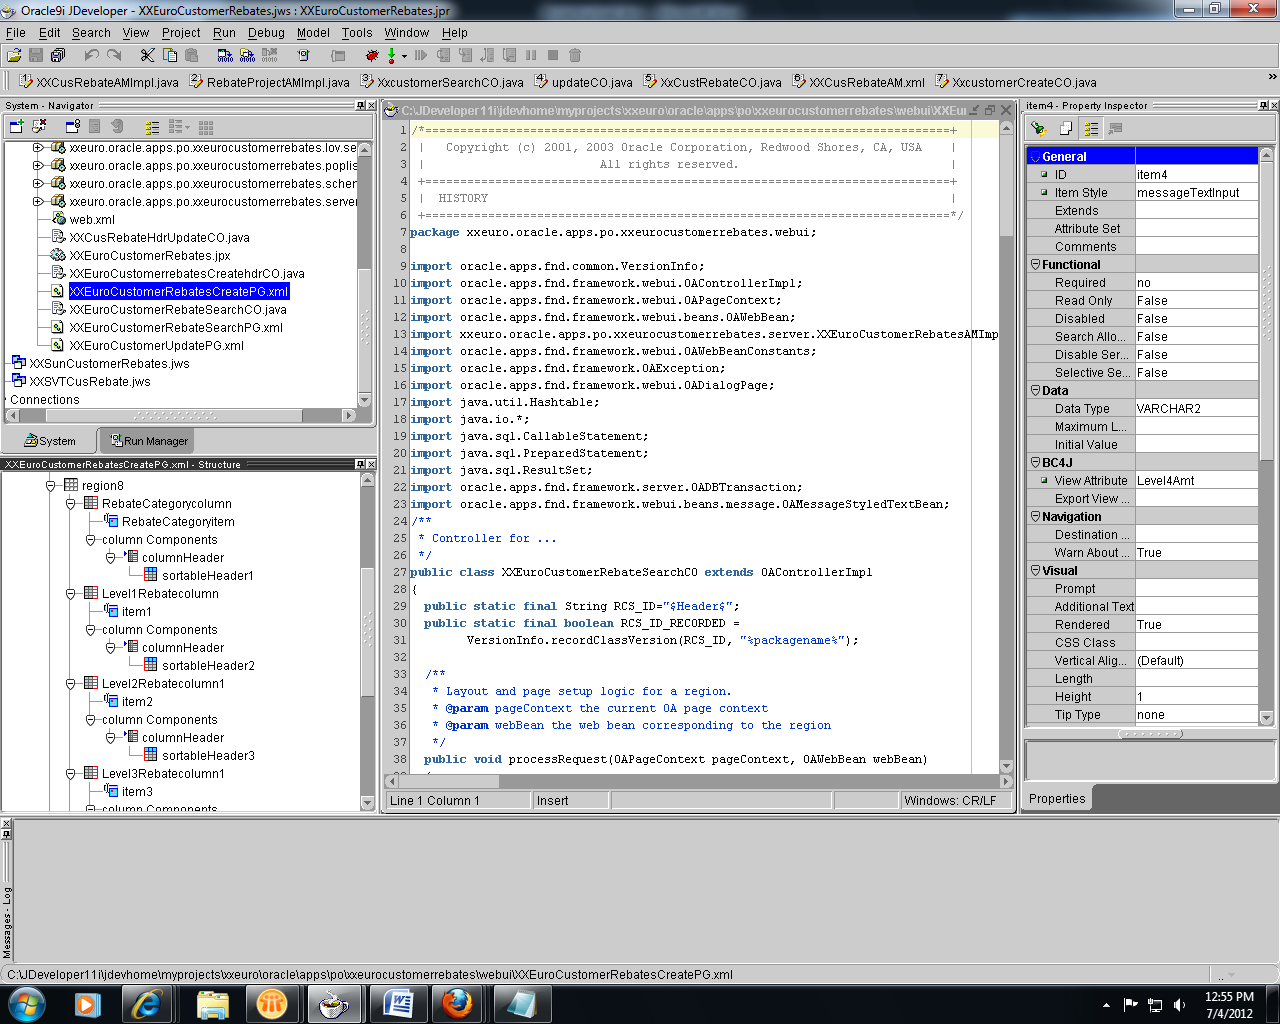Collapse the General property section
The image size is (1280, 1024).
[1036, 157]
